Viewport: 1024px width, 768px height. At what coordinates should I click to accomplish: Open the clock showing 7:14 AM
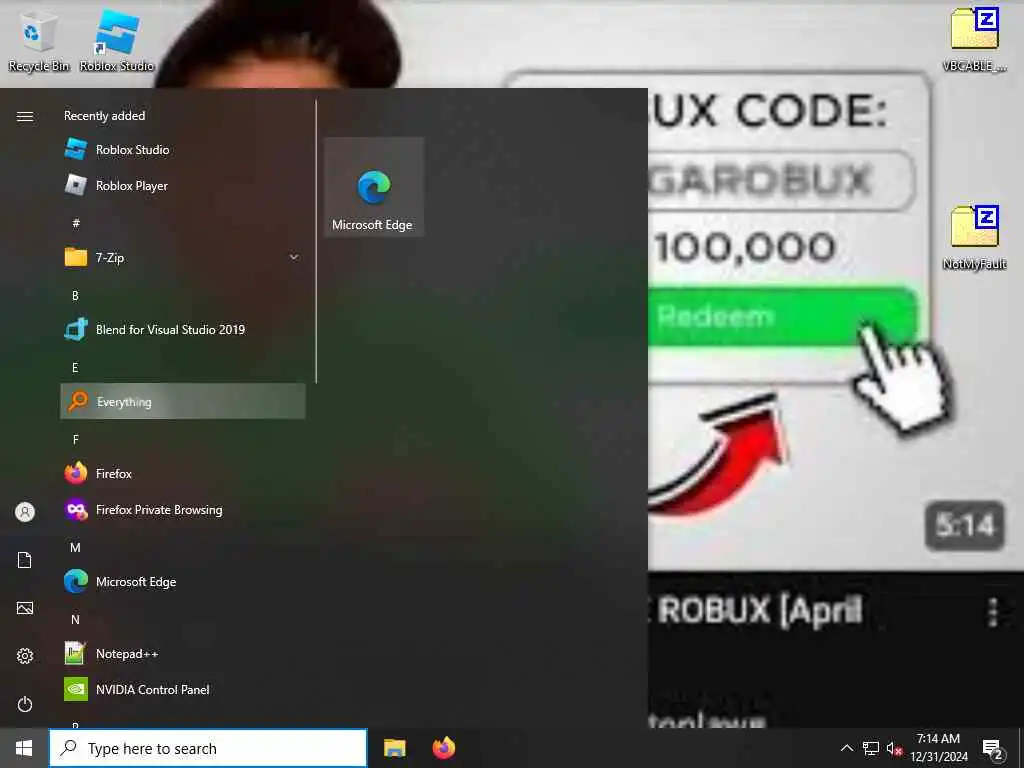pos(938,748)
